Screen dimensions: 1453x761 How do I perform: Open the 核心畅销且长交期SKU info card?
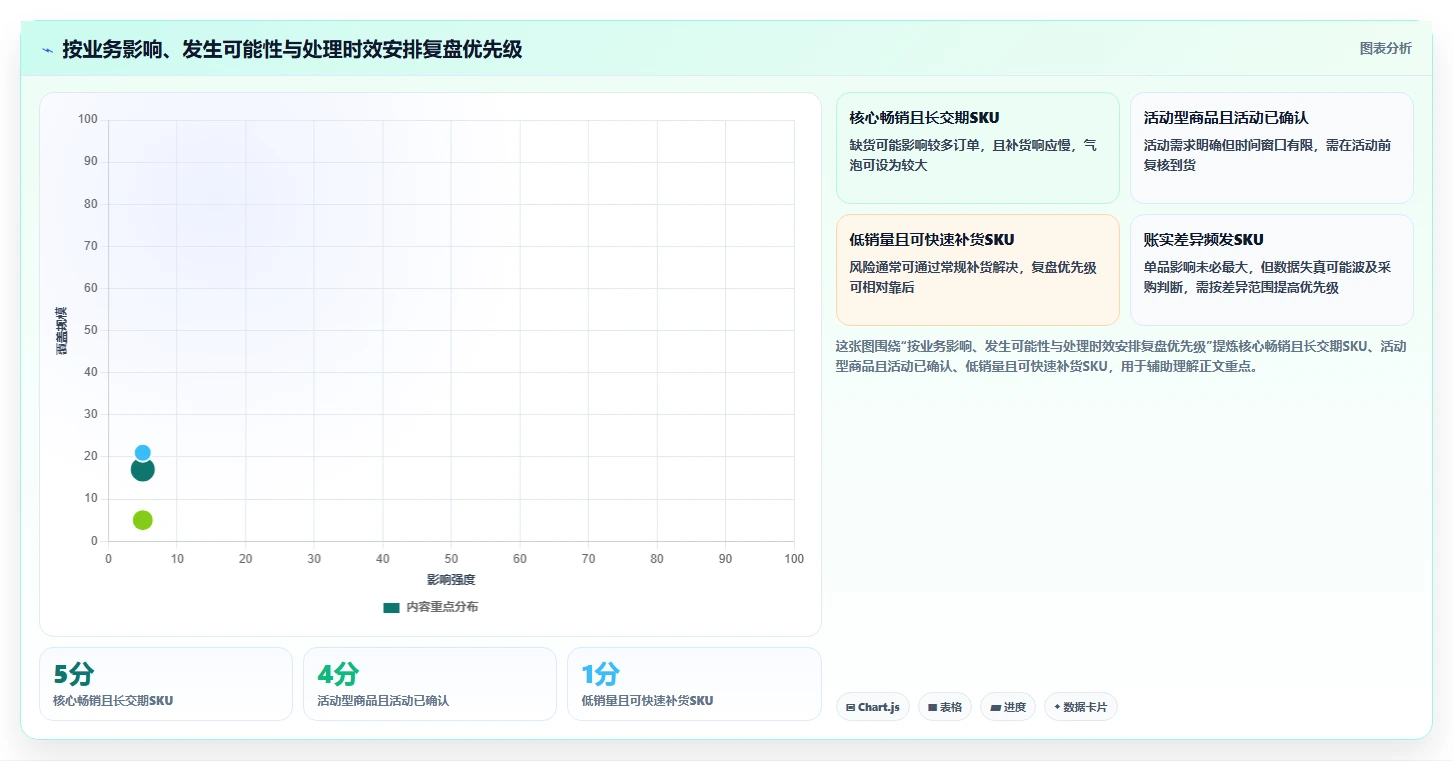[x=977, y=148]
